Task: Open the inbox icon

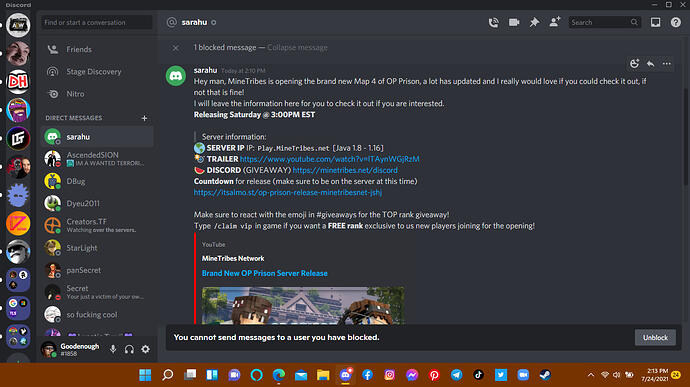Action: coord(655,22)
